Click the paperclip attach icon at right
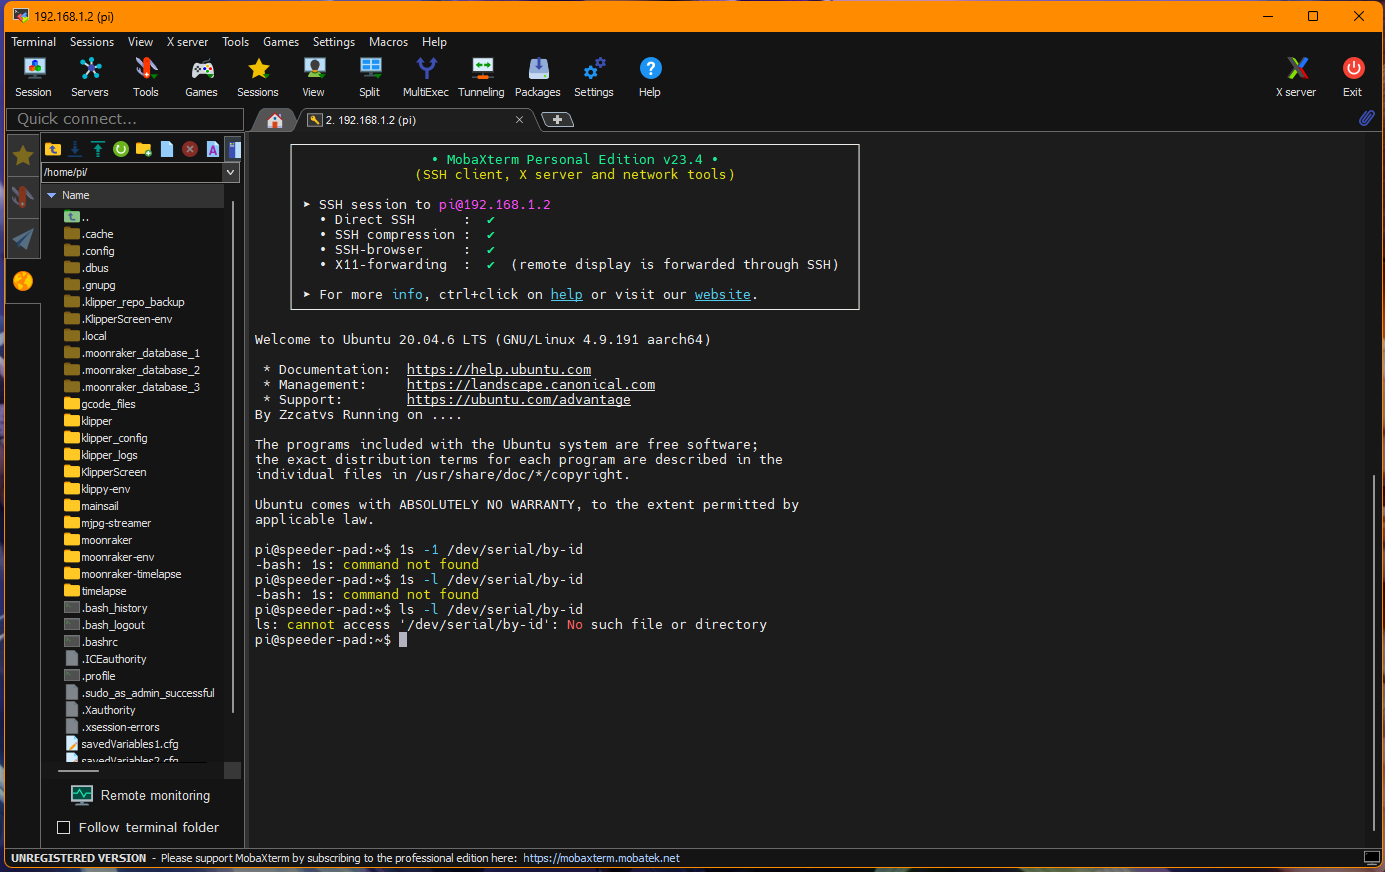The image size is (1385, 872). point(1366,118)
